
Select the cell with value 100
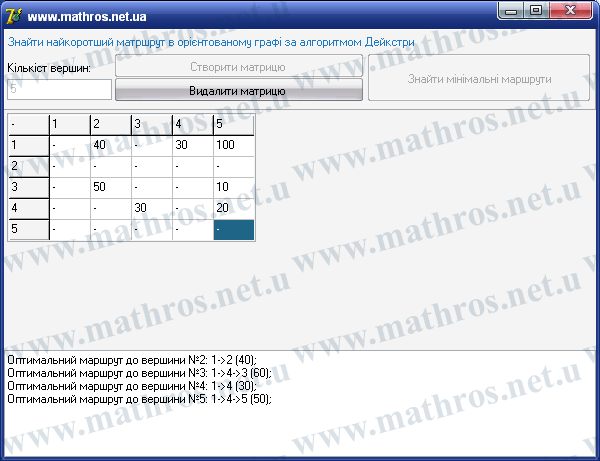[233, 145]
